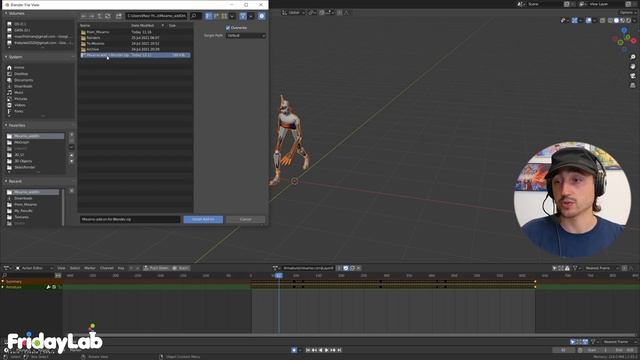The width and height of the screenshot is (640, 360).
Task: Open the dope sheet Select menu
Action: [75, 268]
